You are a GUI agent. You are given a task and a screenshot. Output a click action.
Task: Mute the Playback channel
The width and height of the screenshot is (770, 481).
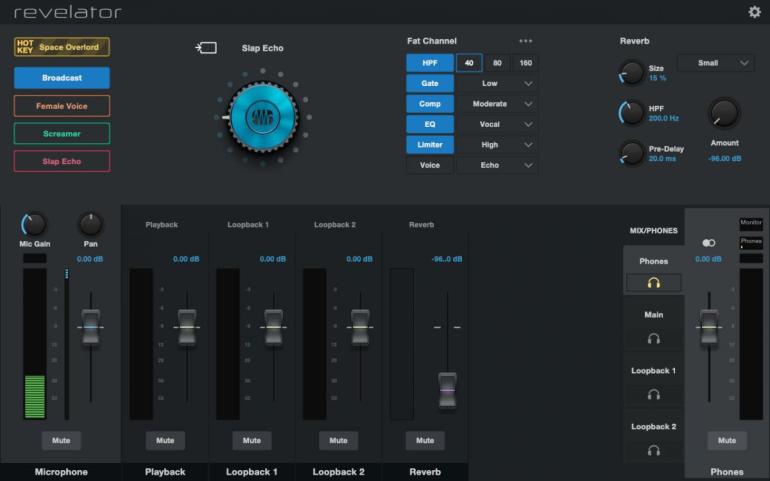[165, 441]
